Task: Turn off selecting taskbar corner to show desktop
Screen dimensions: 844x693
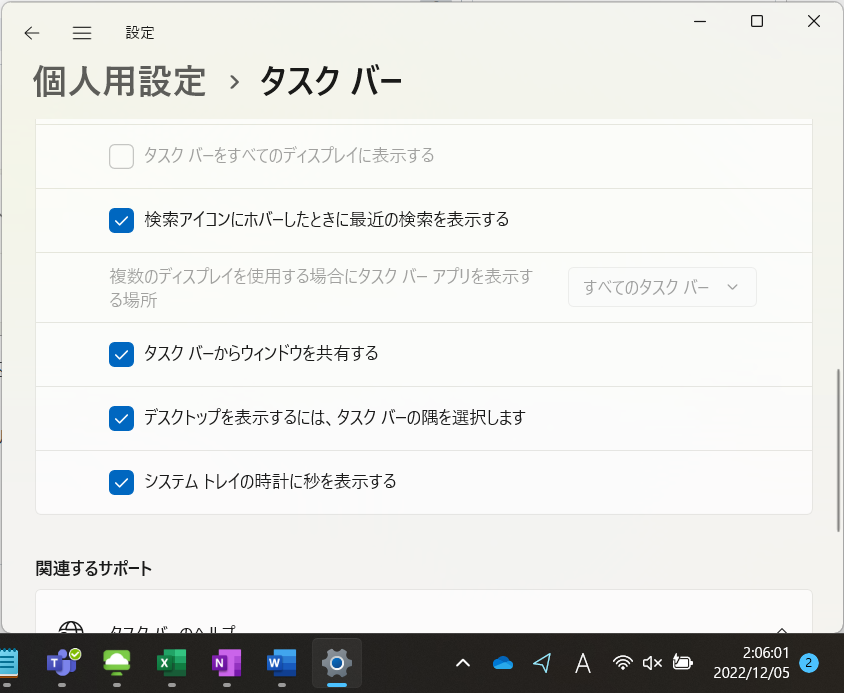Action: 121,418
